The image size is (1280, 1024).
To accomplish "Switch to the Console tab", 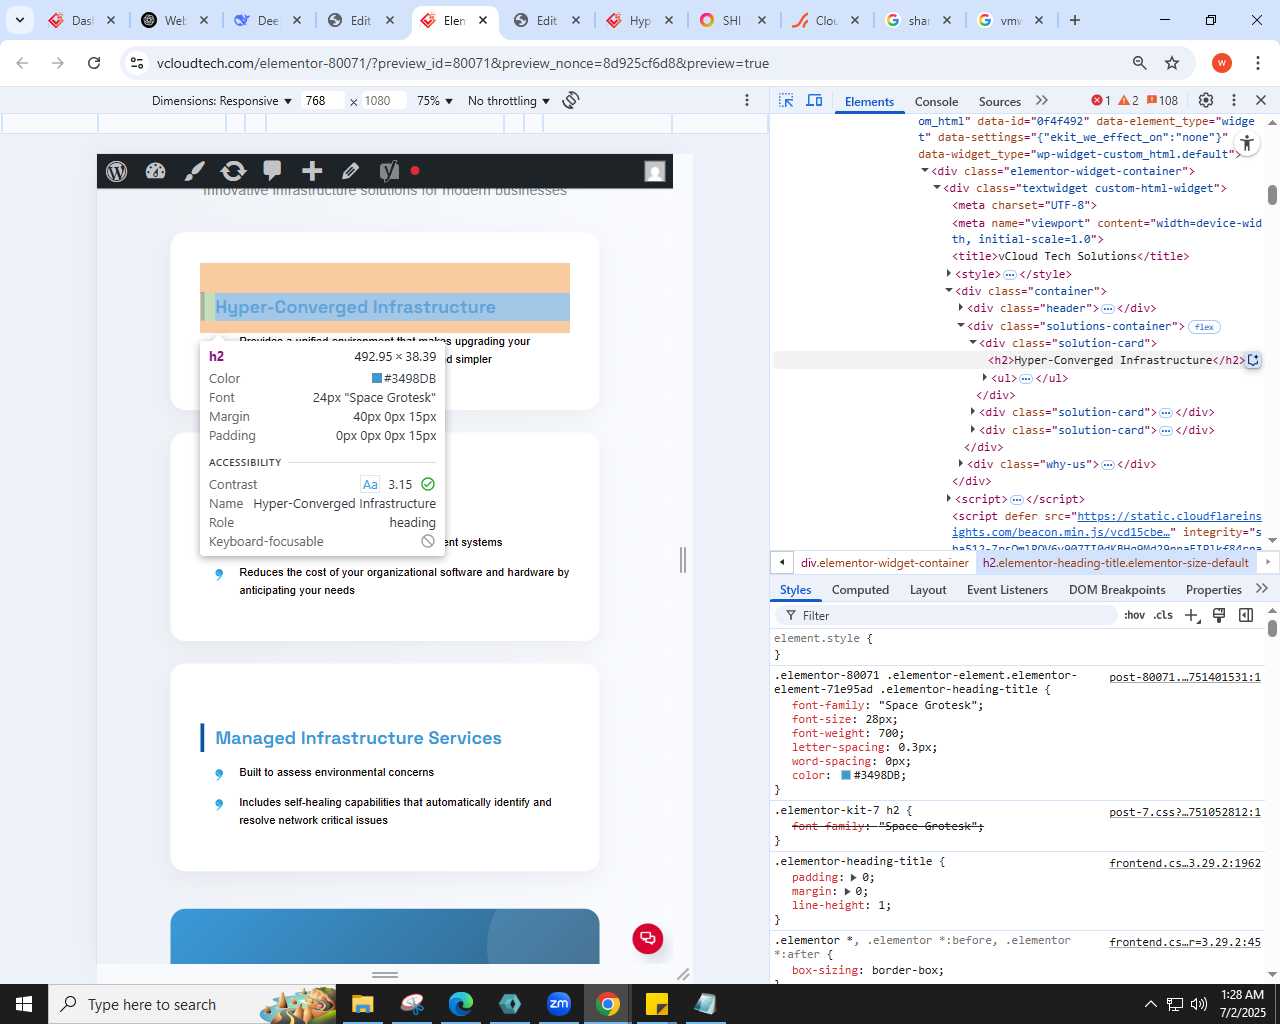I will point(936,102).
